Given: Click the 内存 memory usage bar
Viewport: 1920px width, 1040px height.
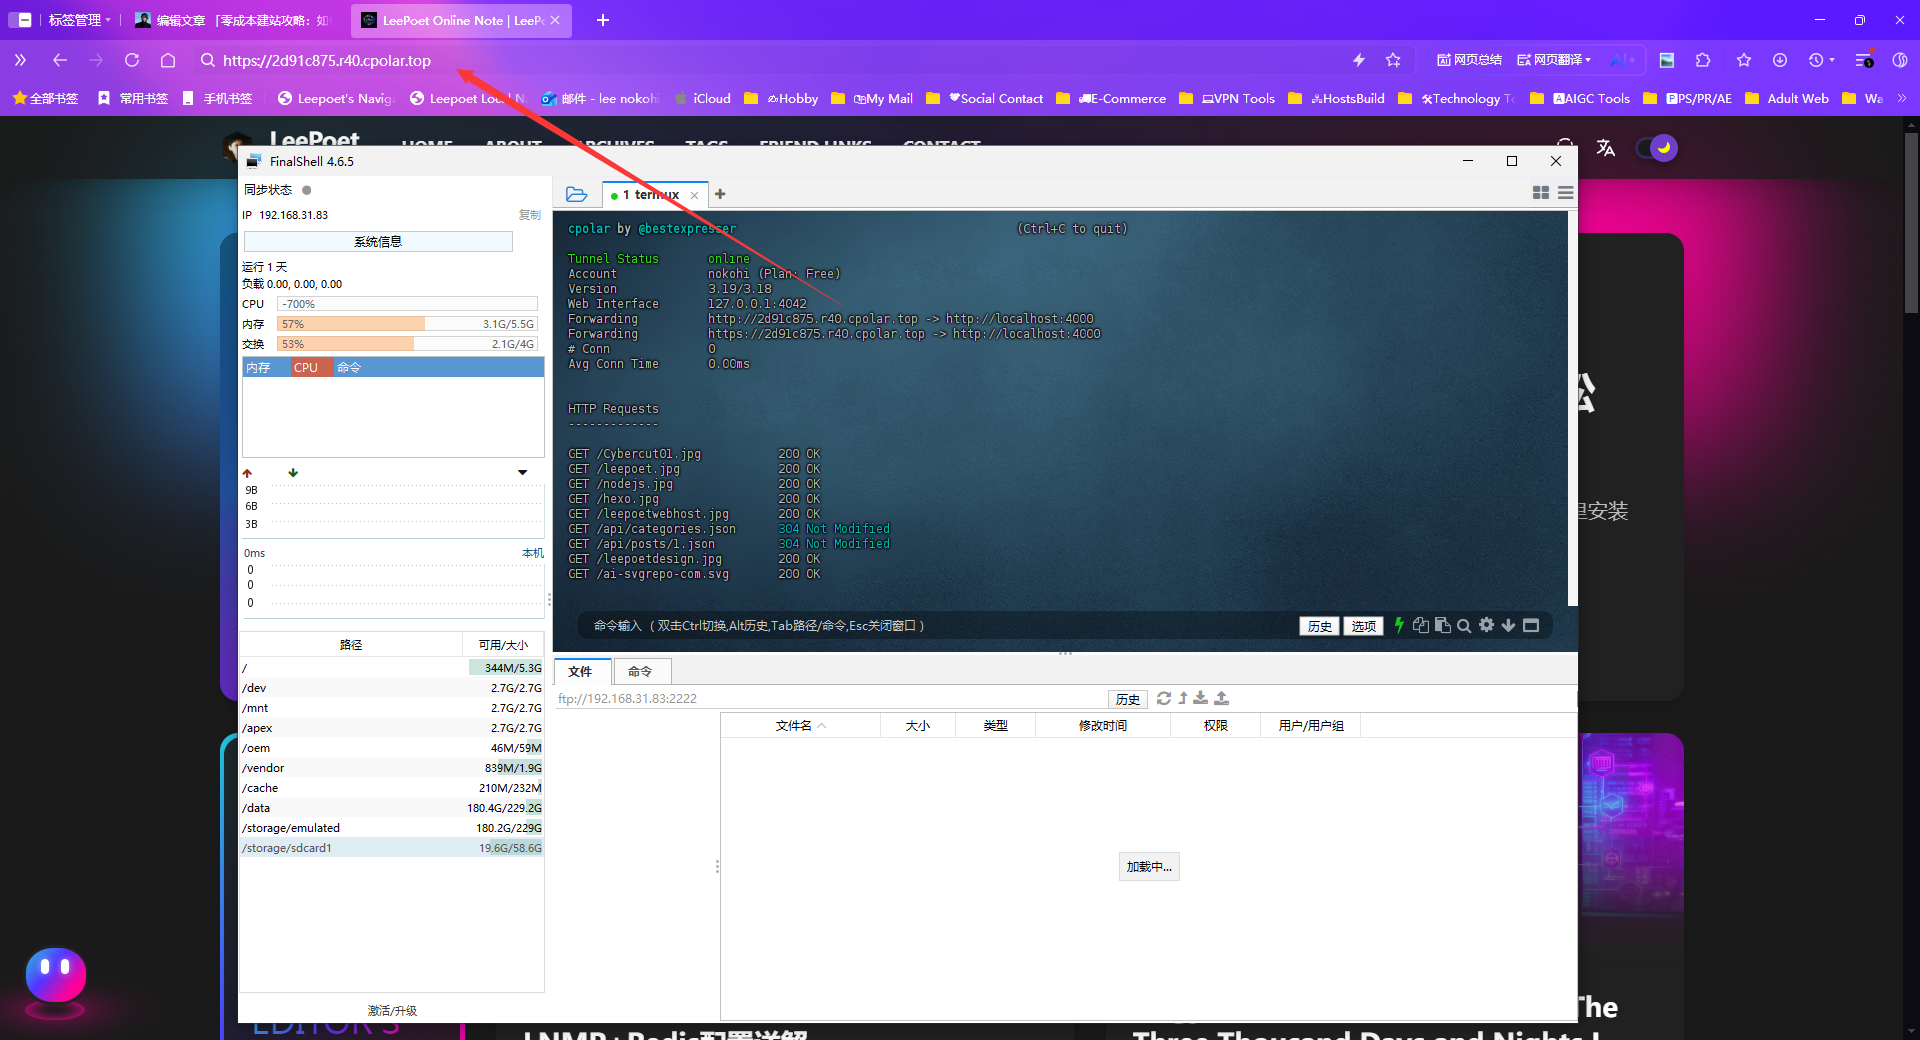Looking at the screenshot, I should 407,324.
